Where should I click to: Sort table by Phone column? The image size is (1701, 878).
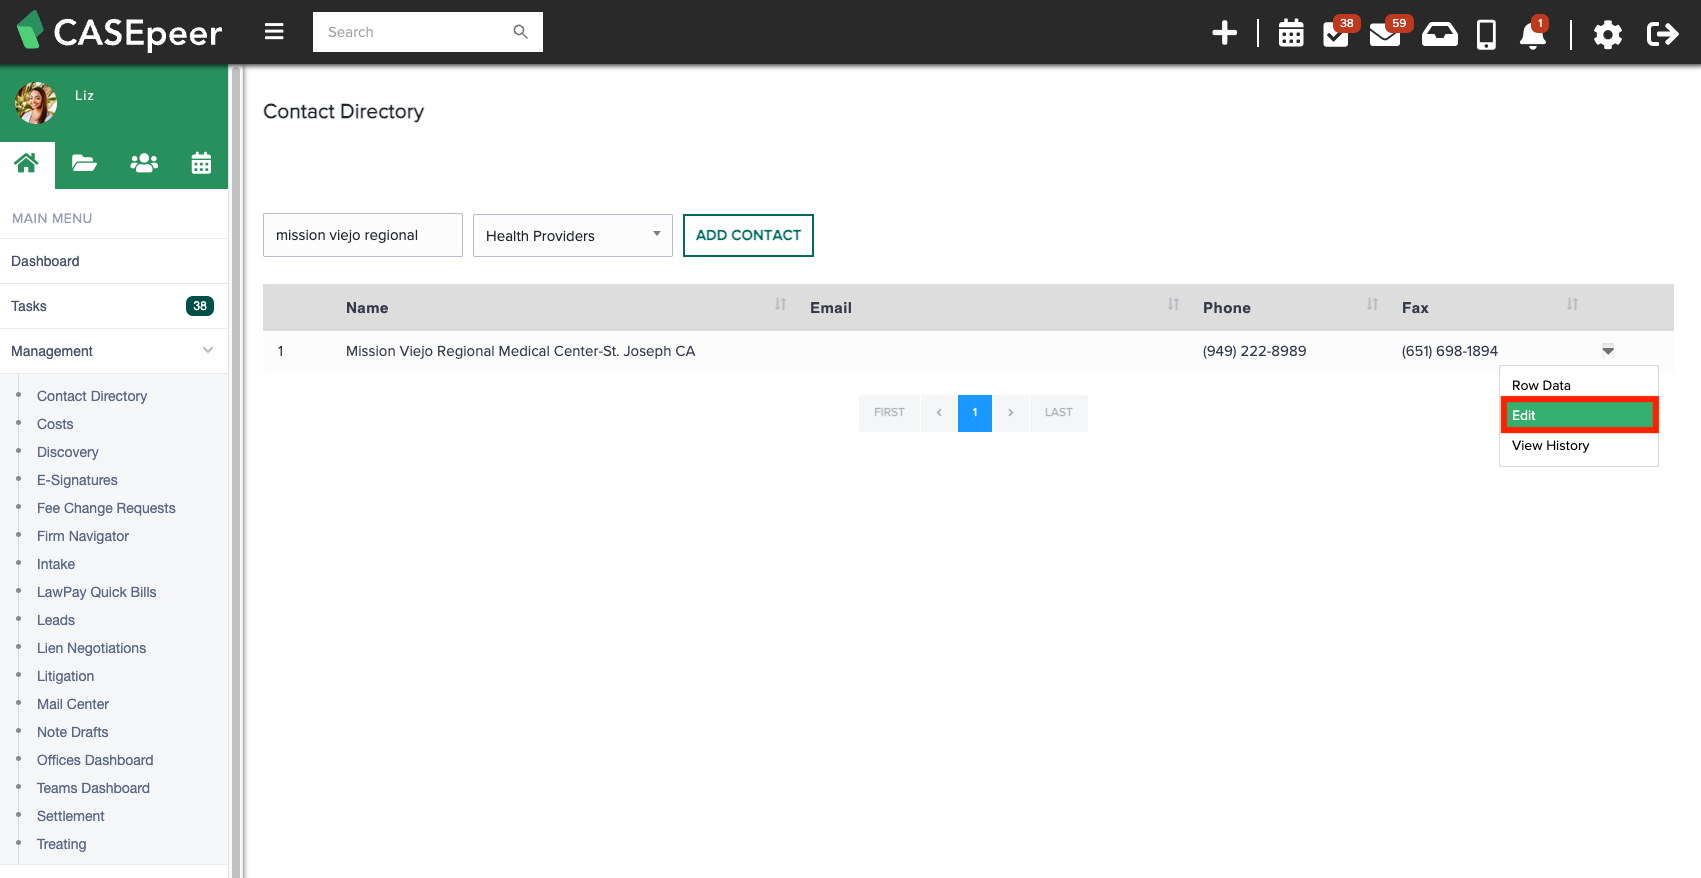1372,304
